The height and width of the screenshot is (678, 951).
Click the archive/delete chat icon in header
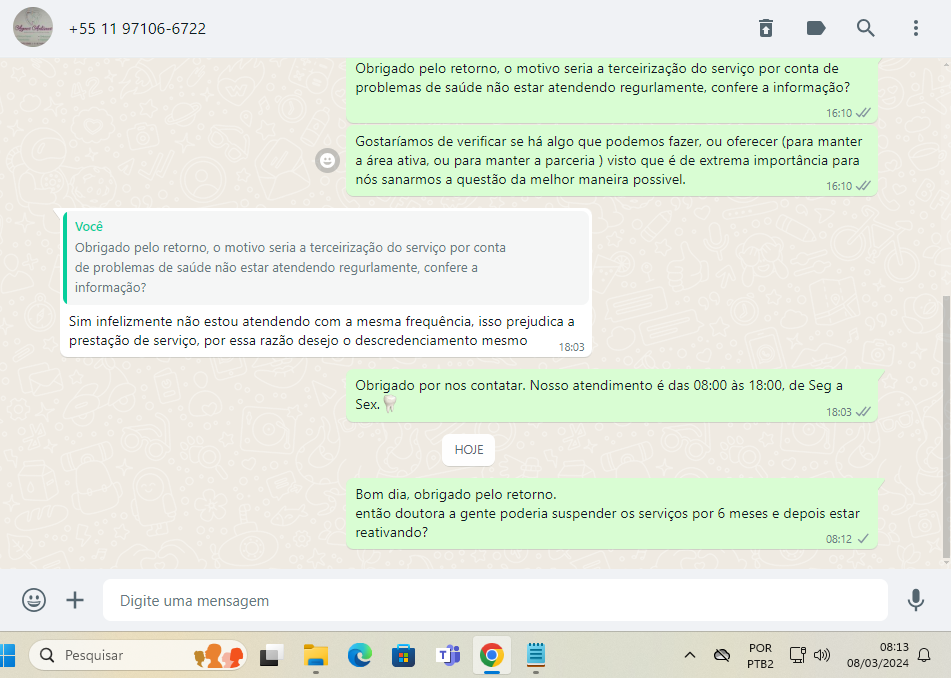point(765,28)
